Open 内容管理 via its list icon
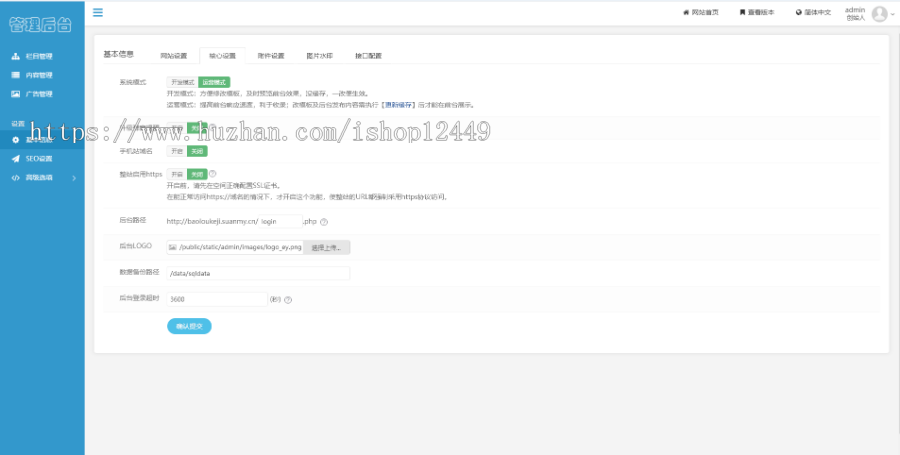The height and width of the screenshot is (455, 900). point(15,75)
